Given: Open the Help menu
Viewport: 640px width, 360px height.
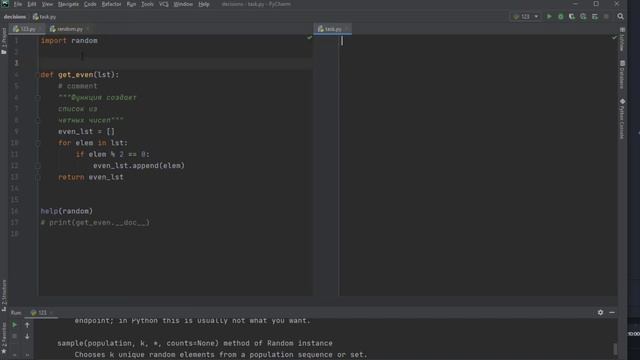Looking at the screenshot, I should [204, 4].
